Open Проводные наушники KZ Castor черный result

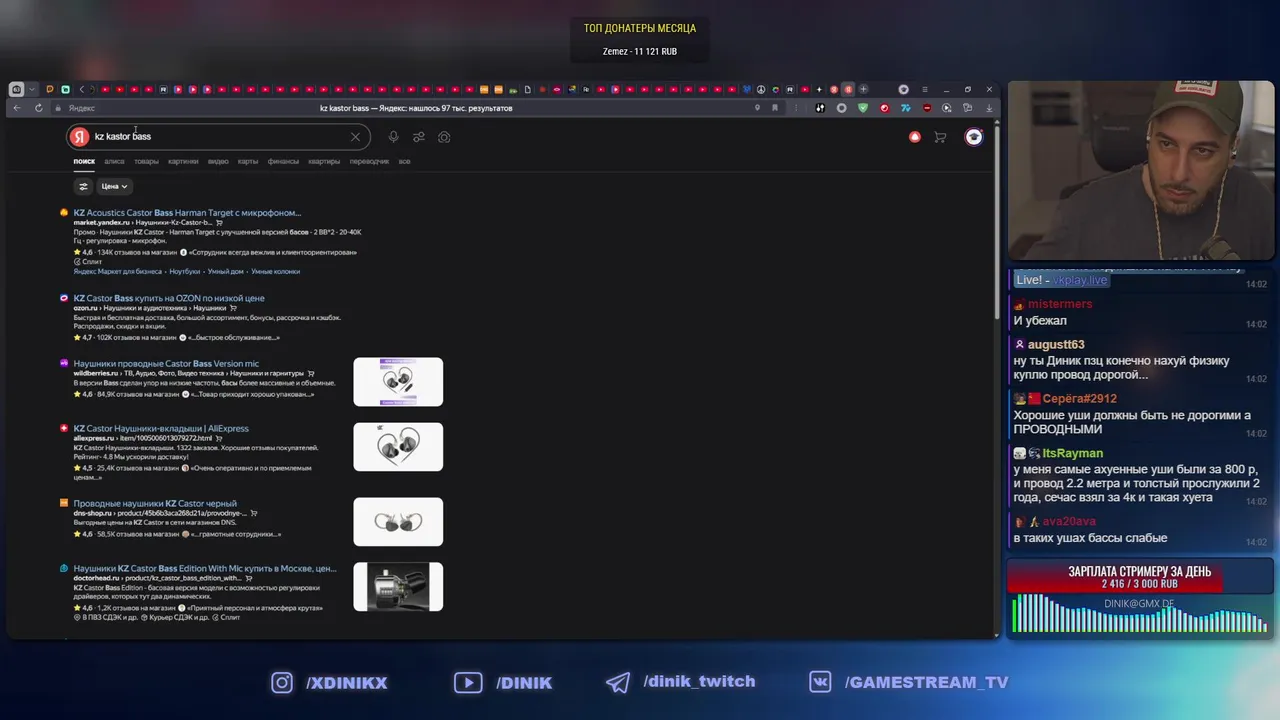pos(155,503)
